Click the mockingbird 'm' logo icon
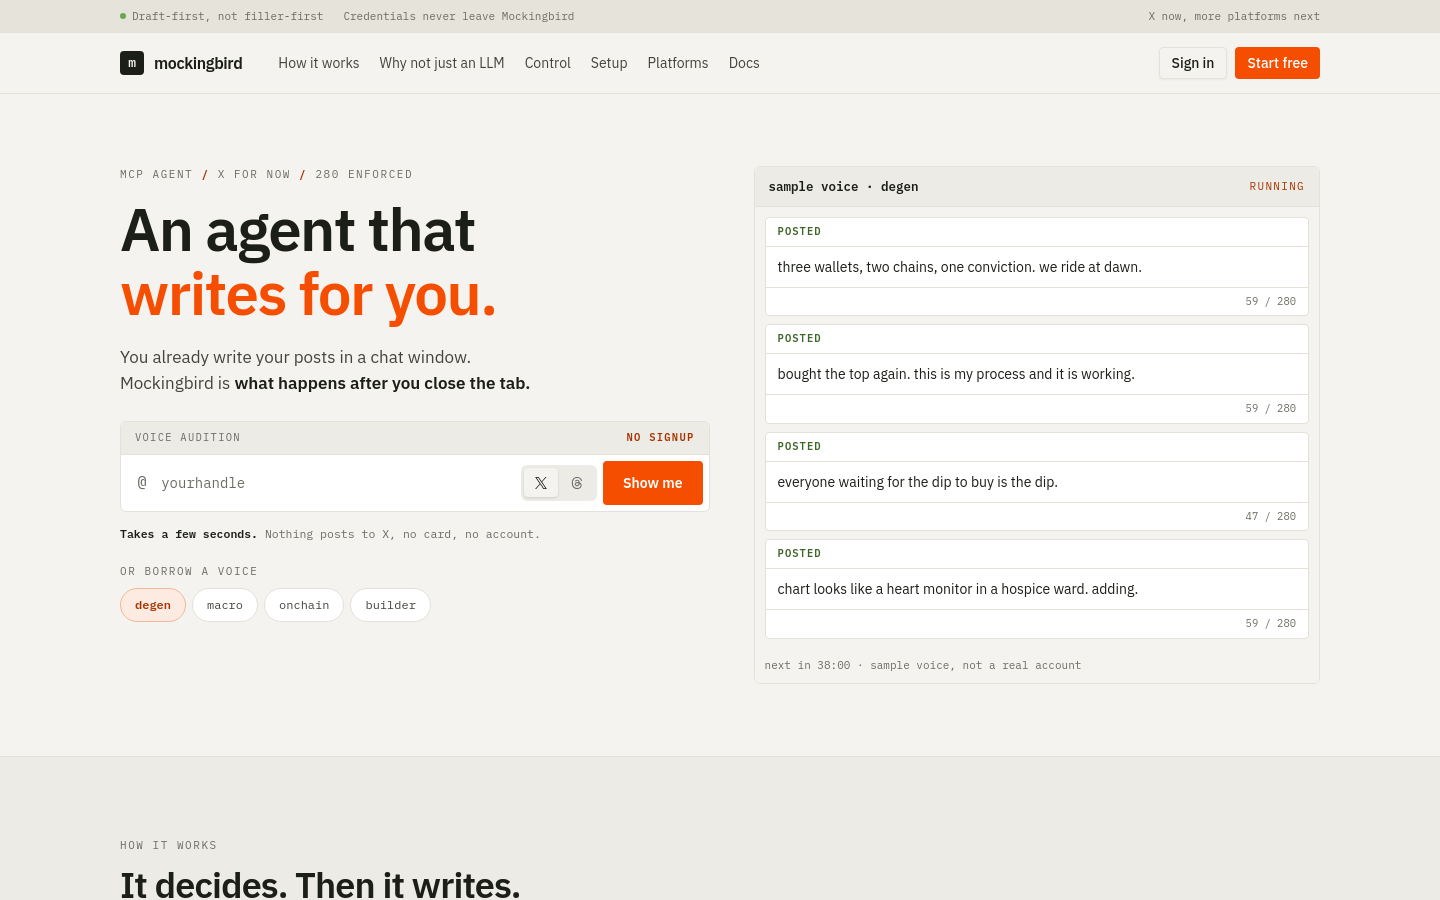Screen dimensions: 1440x900 click(132, 63)
